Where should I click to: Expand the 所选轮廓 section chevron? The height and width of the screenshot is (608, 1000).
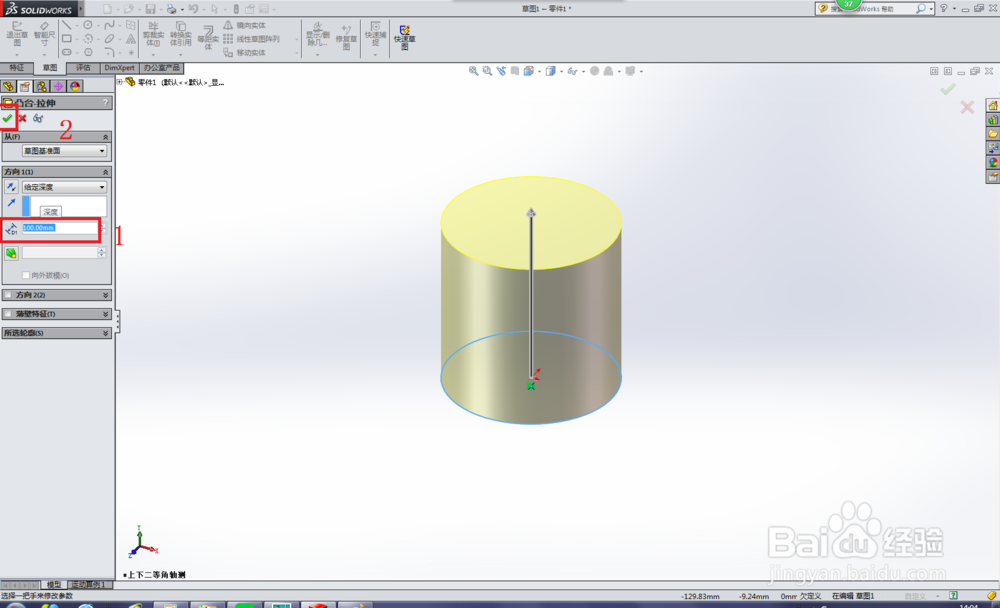click(105, 333)
